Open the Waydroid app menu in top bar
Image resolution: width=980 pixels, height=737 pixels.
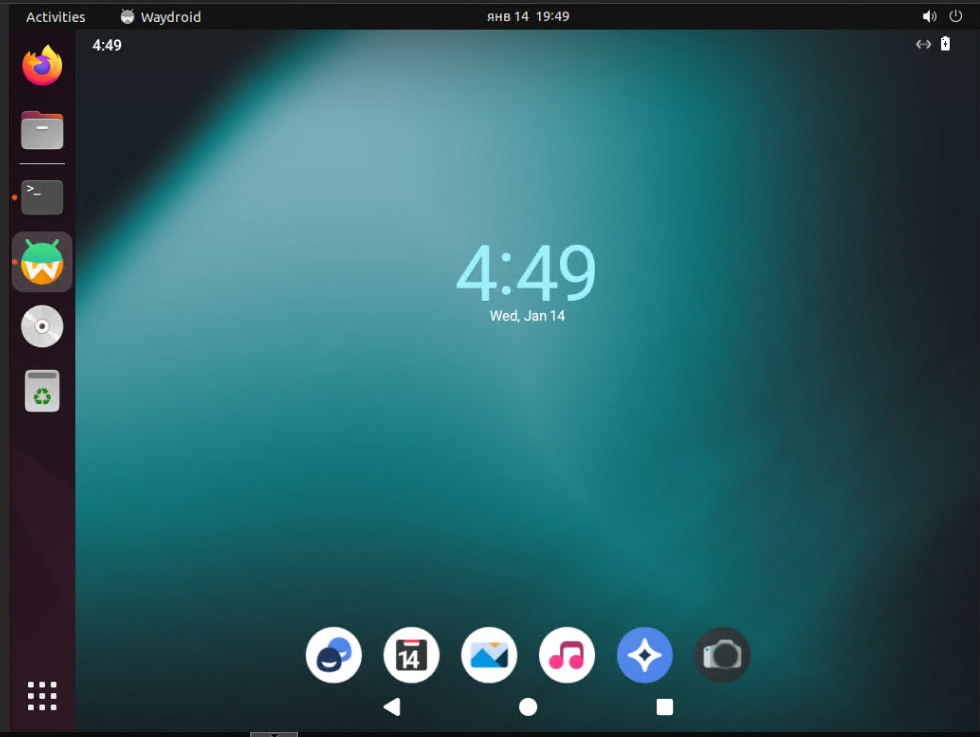[161, 17]
